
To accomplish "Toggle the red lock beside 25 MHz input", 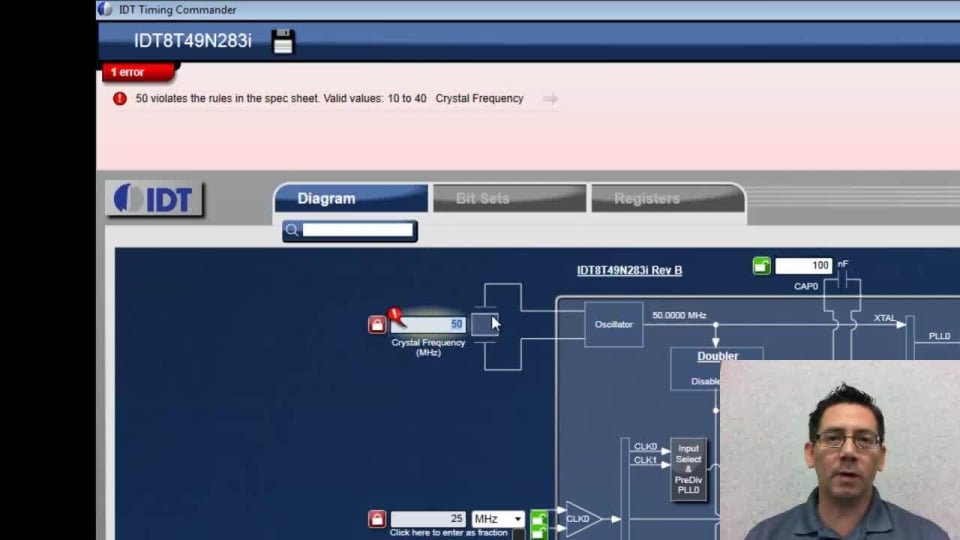I will [x=377, y=519].
